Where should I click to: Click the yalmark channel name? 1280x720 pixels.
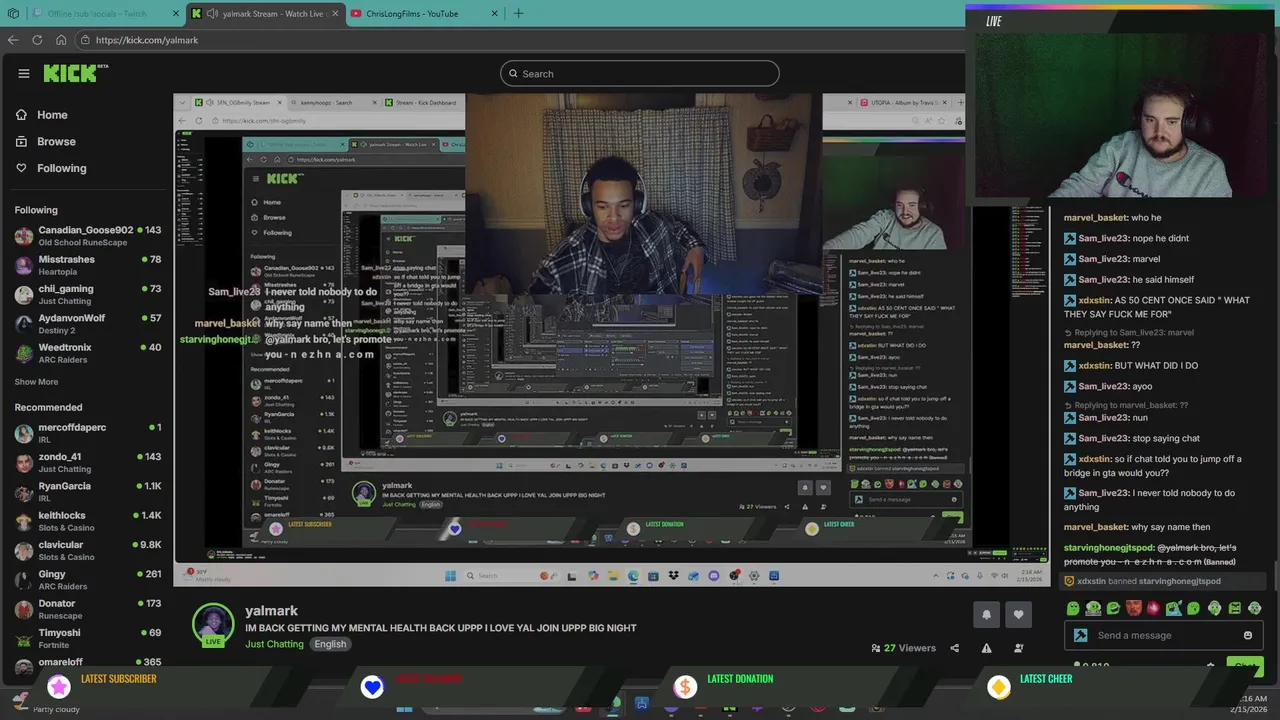[271, 611]
